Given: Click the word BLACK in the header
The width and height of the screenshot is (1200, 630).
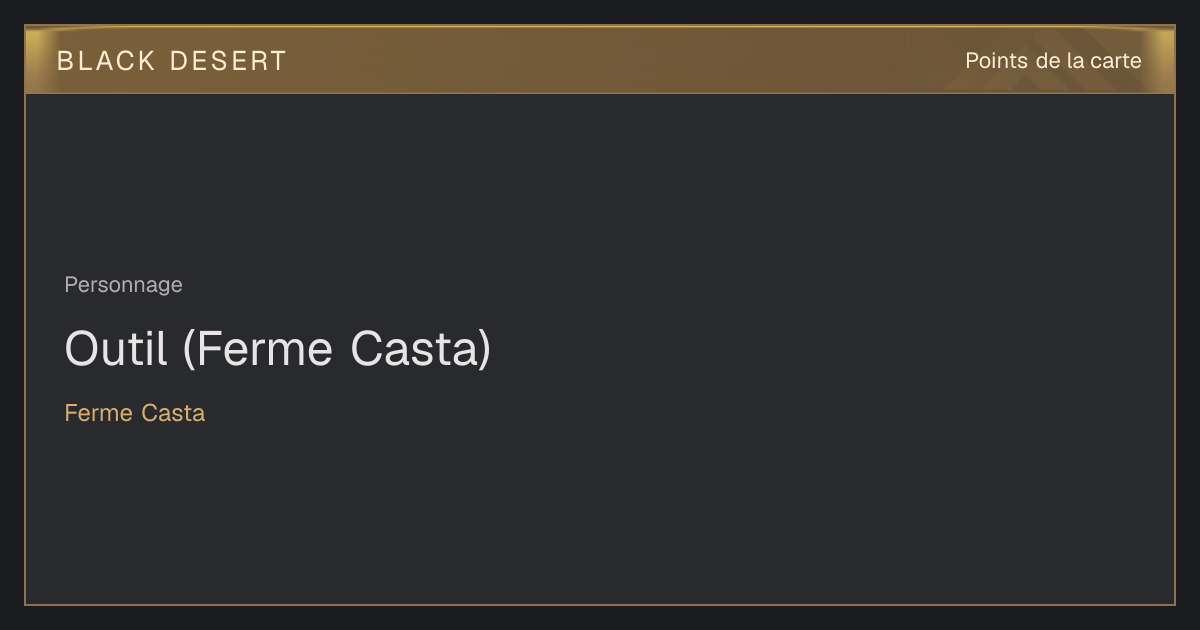Looking at the screenshot, I should pos(106,61).
